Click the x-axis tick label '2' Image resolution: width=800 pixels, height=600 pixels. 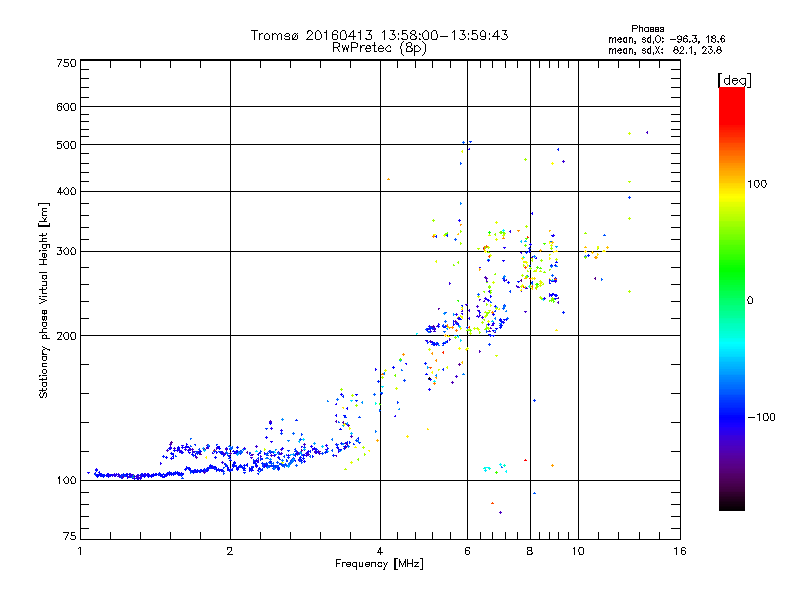coord(230,551)
